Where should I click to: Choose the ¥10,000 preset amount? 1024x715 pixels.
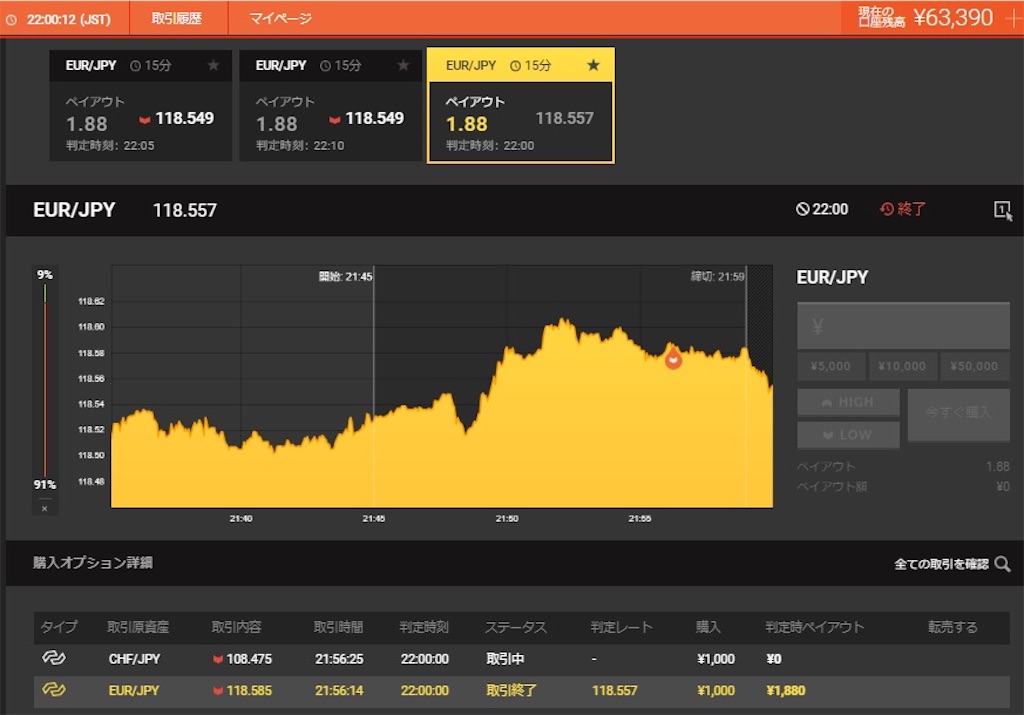[902, 366]
